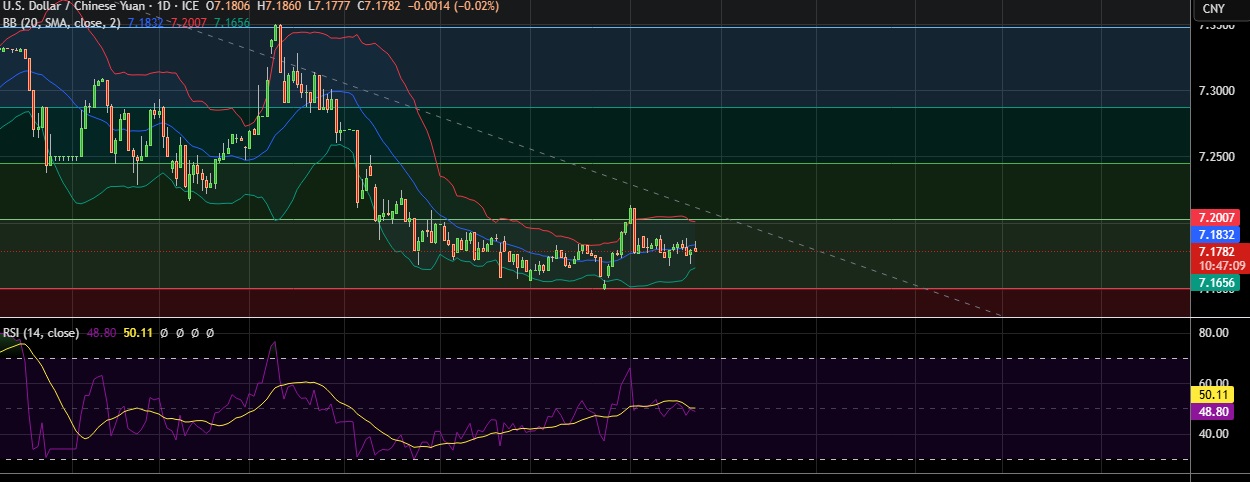This screenshot has height=482, width=1250.
Task: Click the 7.2500 price axis tick
Action: (x=1218, y=157)
